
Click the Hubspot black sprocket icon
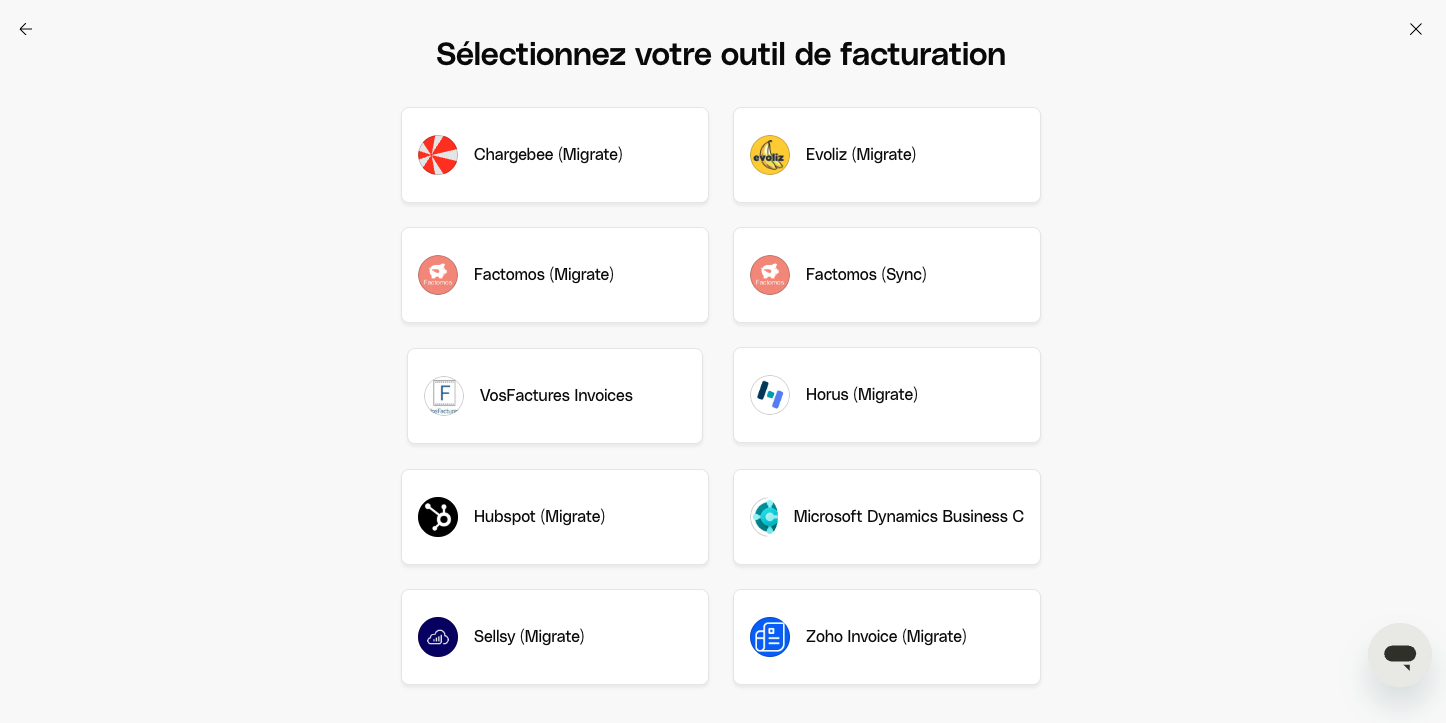click(x=438, y=517)
